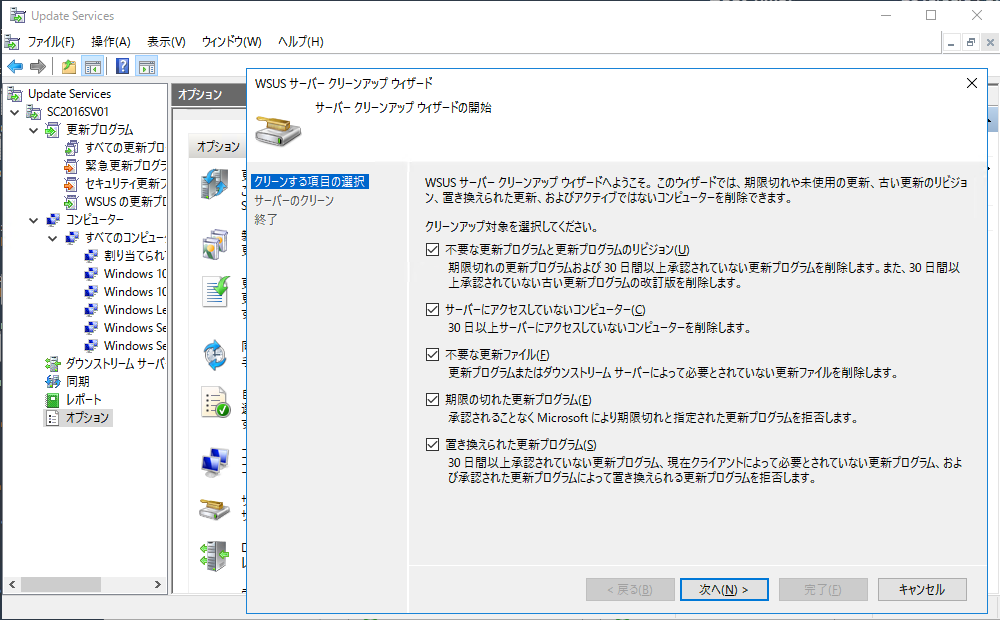Uncheck 置き換えられた更新プログラム checkbox
This screenshot has width=1000, height=620.
point(432,444)
